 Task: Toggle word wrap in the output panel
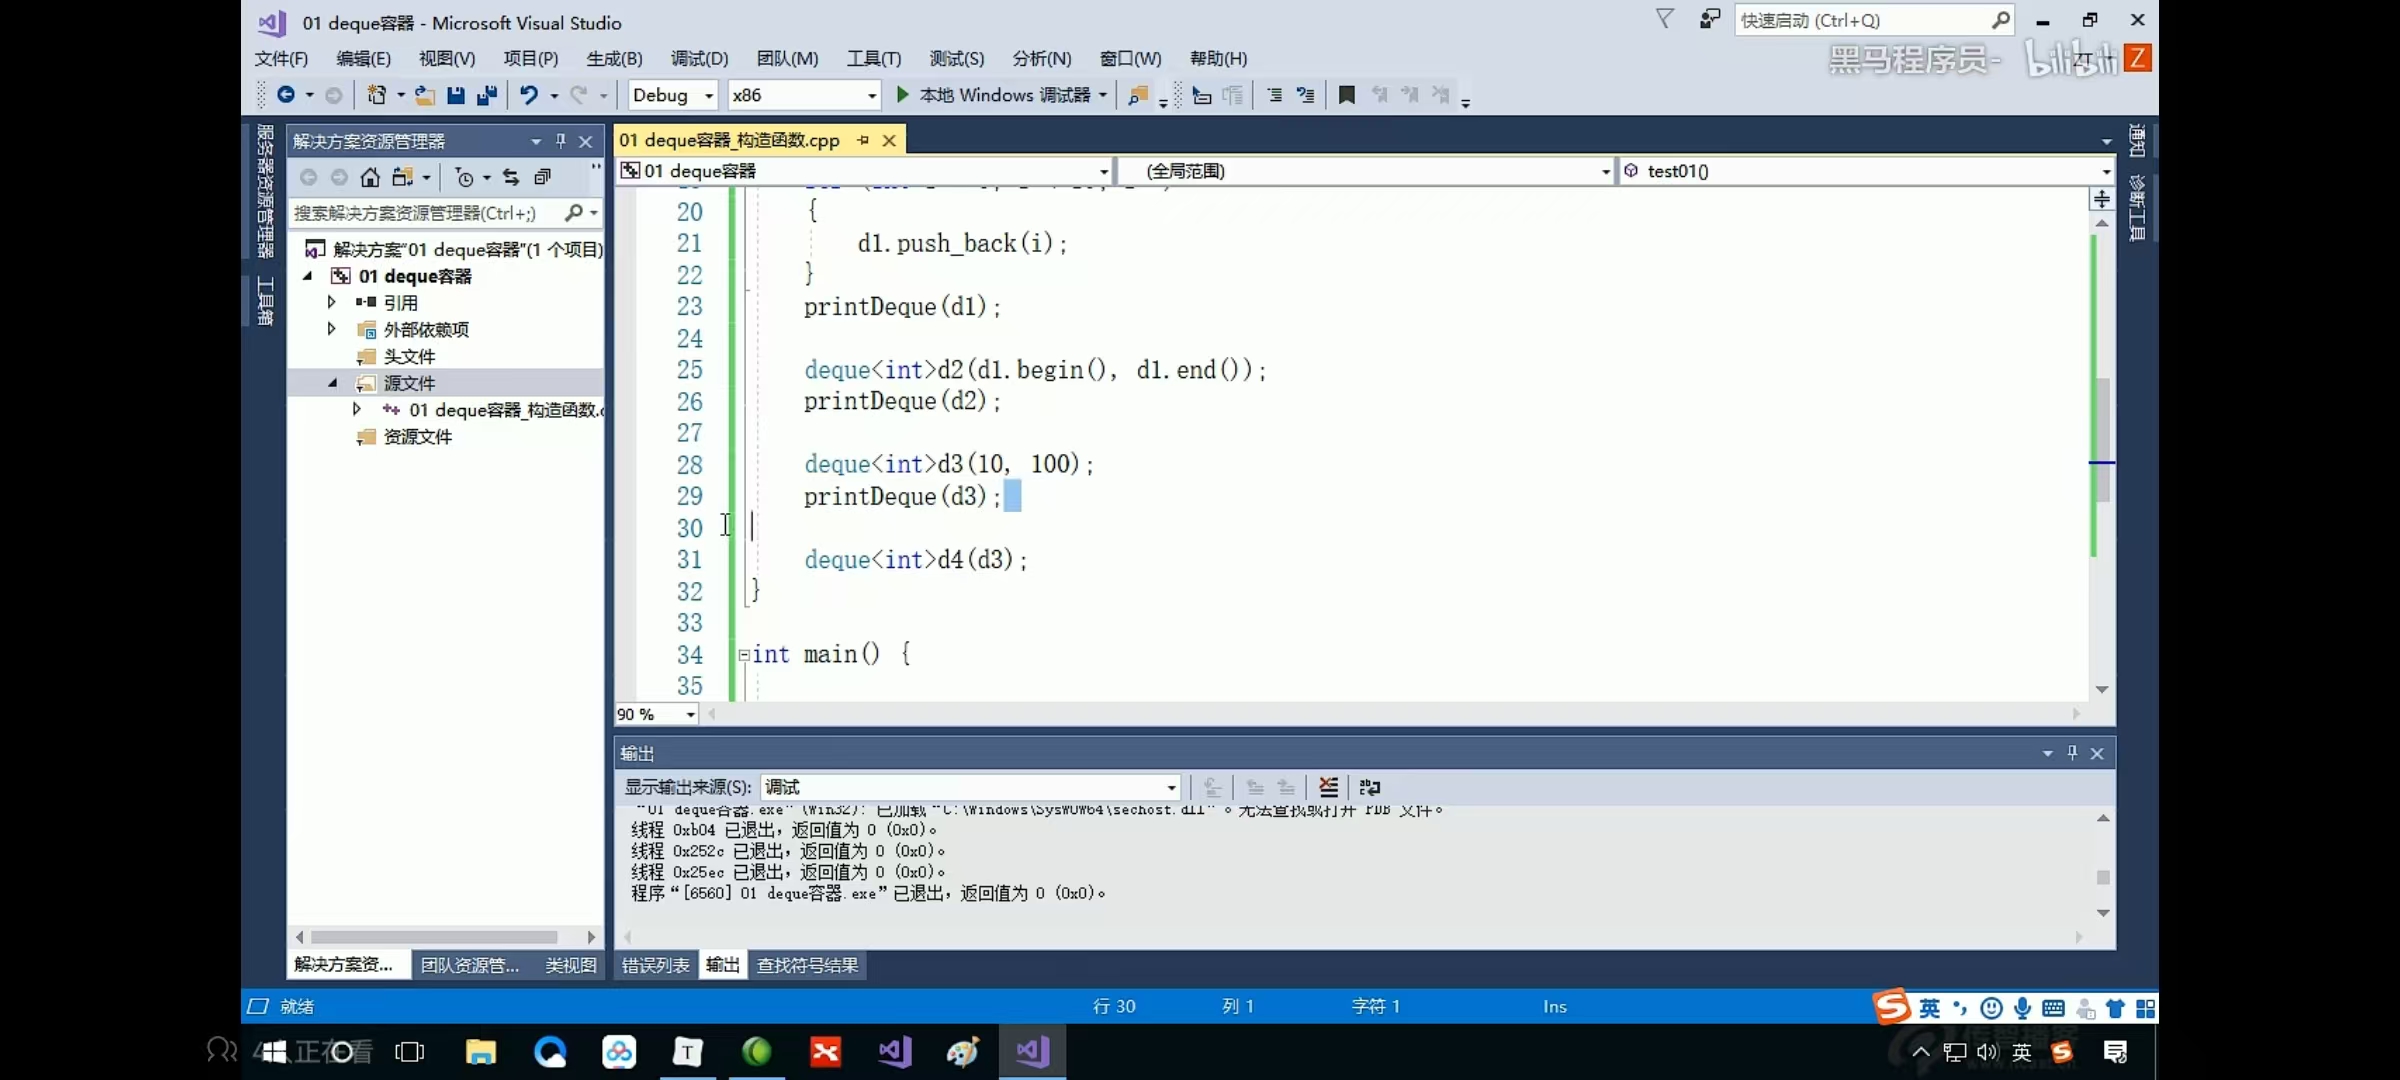[1370, 787]
